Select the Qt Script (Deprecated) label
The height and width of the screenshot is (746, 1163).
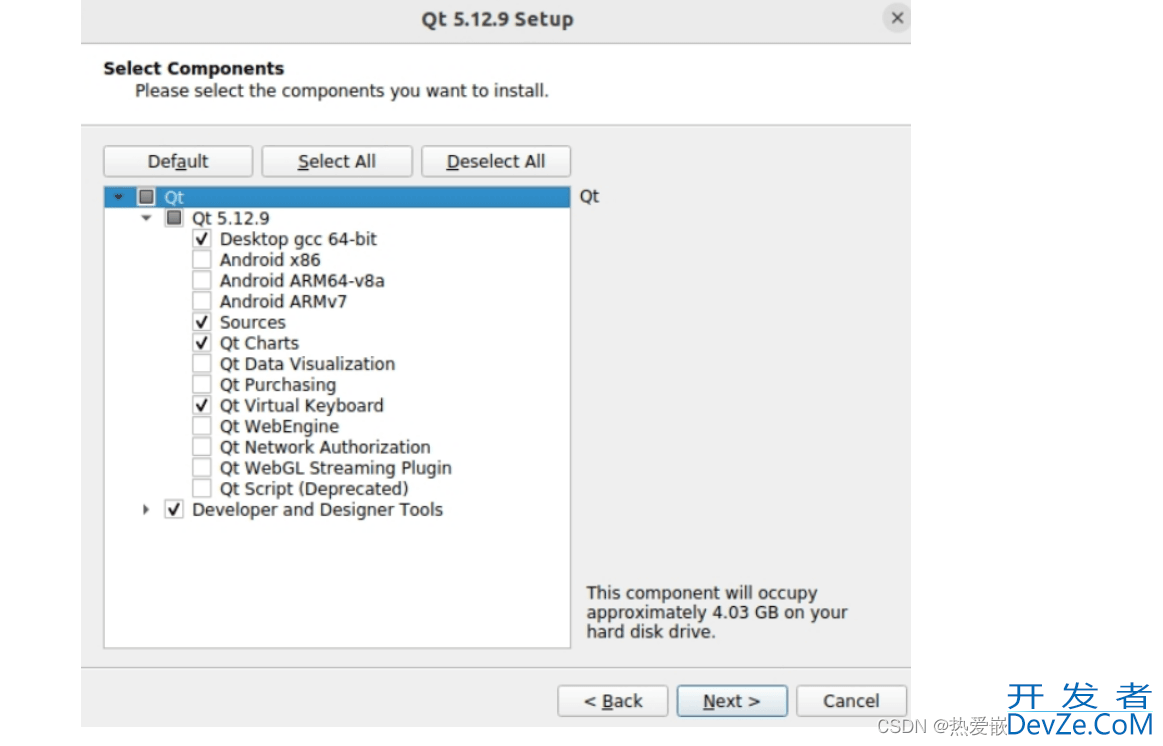(x=314, y=488)
